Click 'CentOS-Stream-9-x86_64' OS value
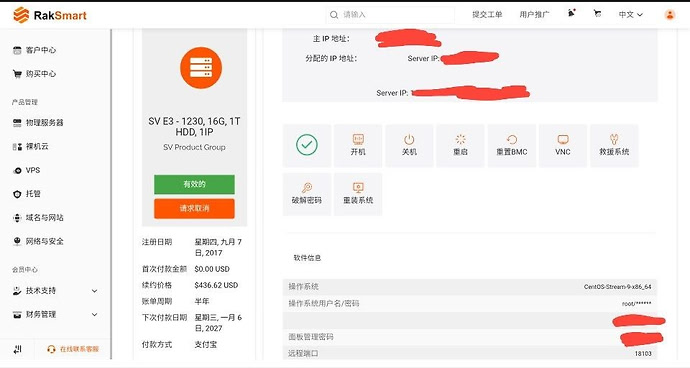 point(617,287)
